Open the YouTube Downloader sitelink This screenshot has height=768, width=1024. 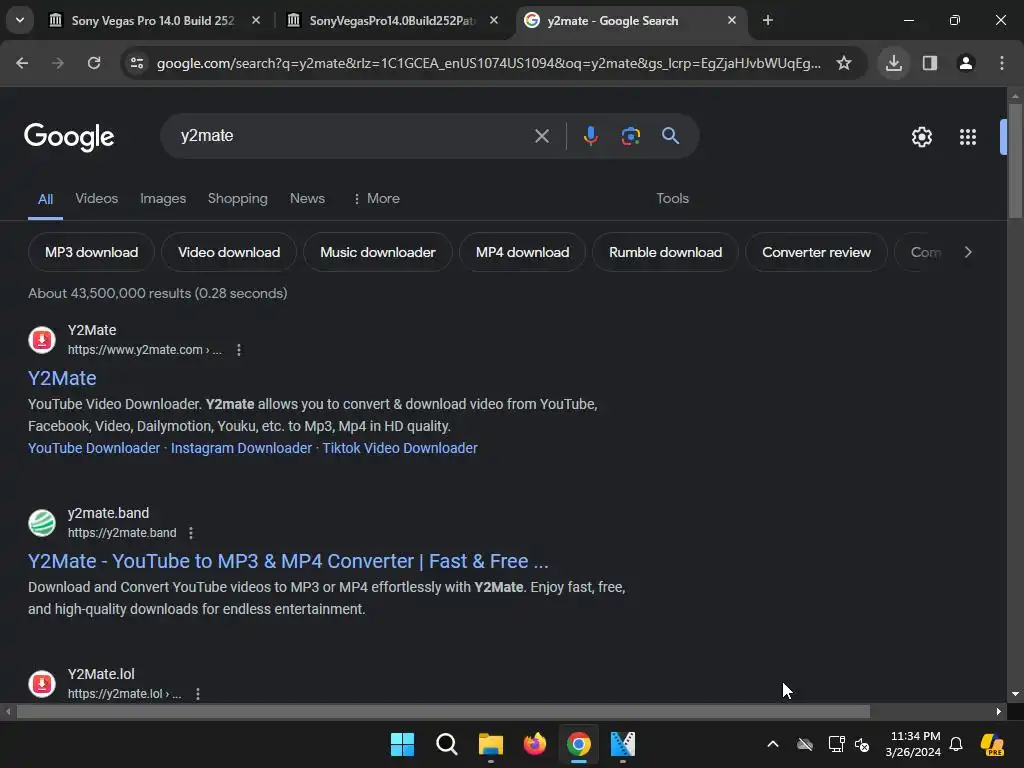coord(94,448)
